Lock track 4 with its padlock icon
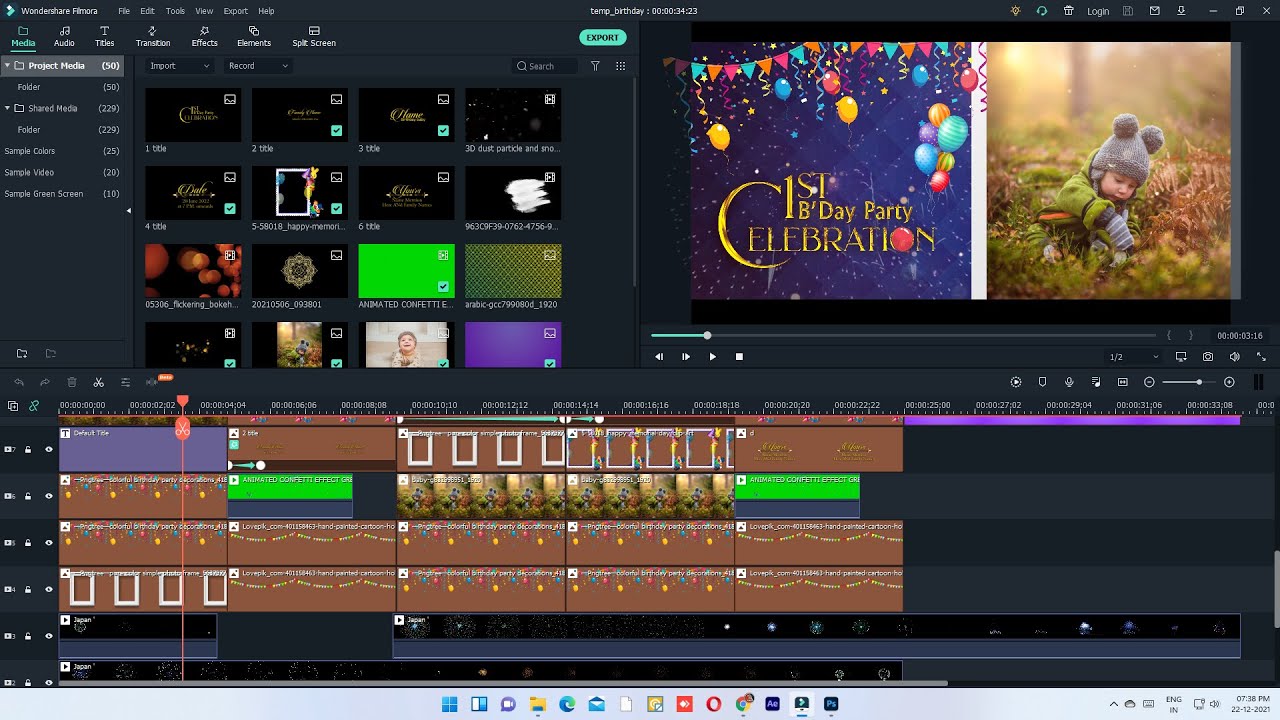Image resolution: width=1280 pixels, height=720 pixels. point(28,589)
